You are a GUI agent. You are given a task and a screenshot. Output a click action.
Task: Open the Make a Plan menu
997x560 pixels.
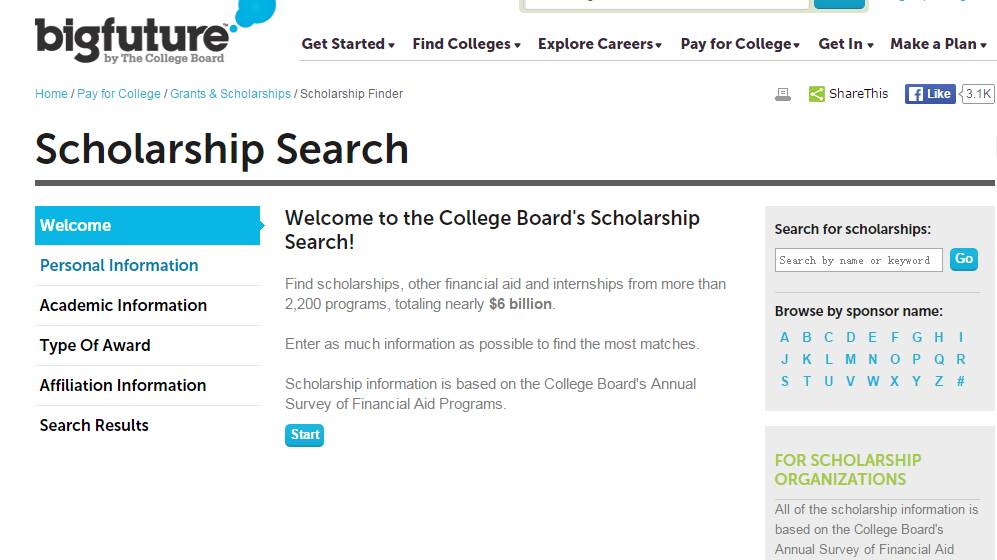[x=938, y=44]
